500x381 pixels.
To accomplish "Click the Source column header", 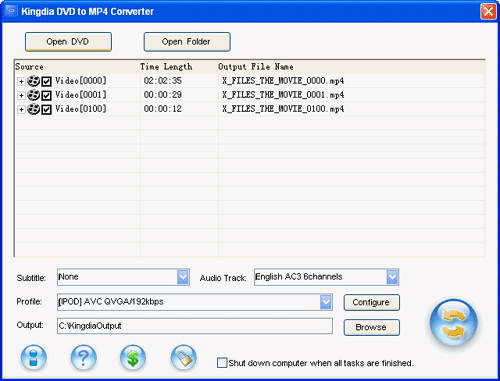I will [x=77, y=67].
